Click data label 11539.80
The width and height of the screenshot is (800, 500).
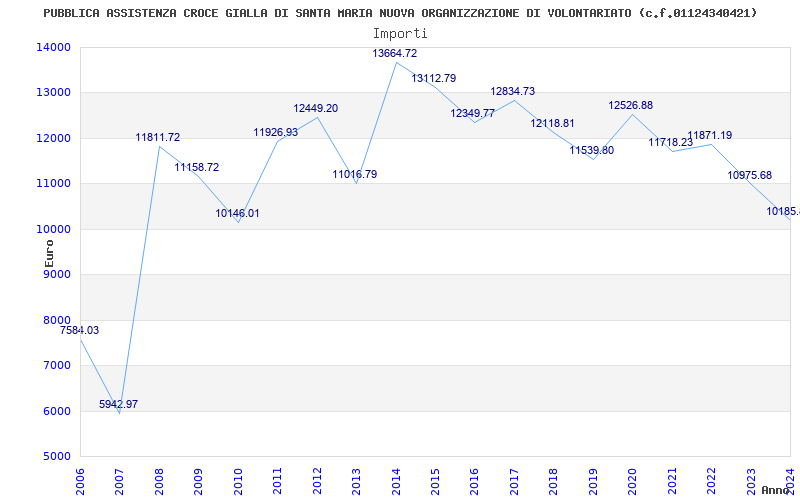[x=592, y=150]
